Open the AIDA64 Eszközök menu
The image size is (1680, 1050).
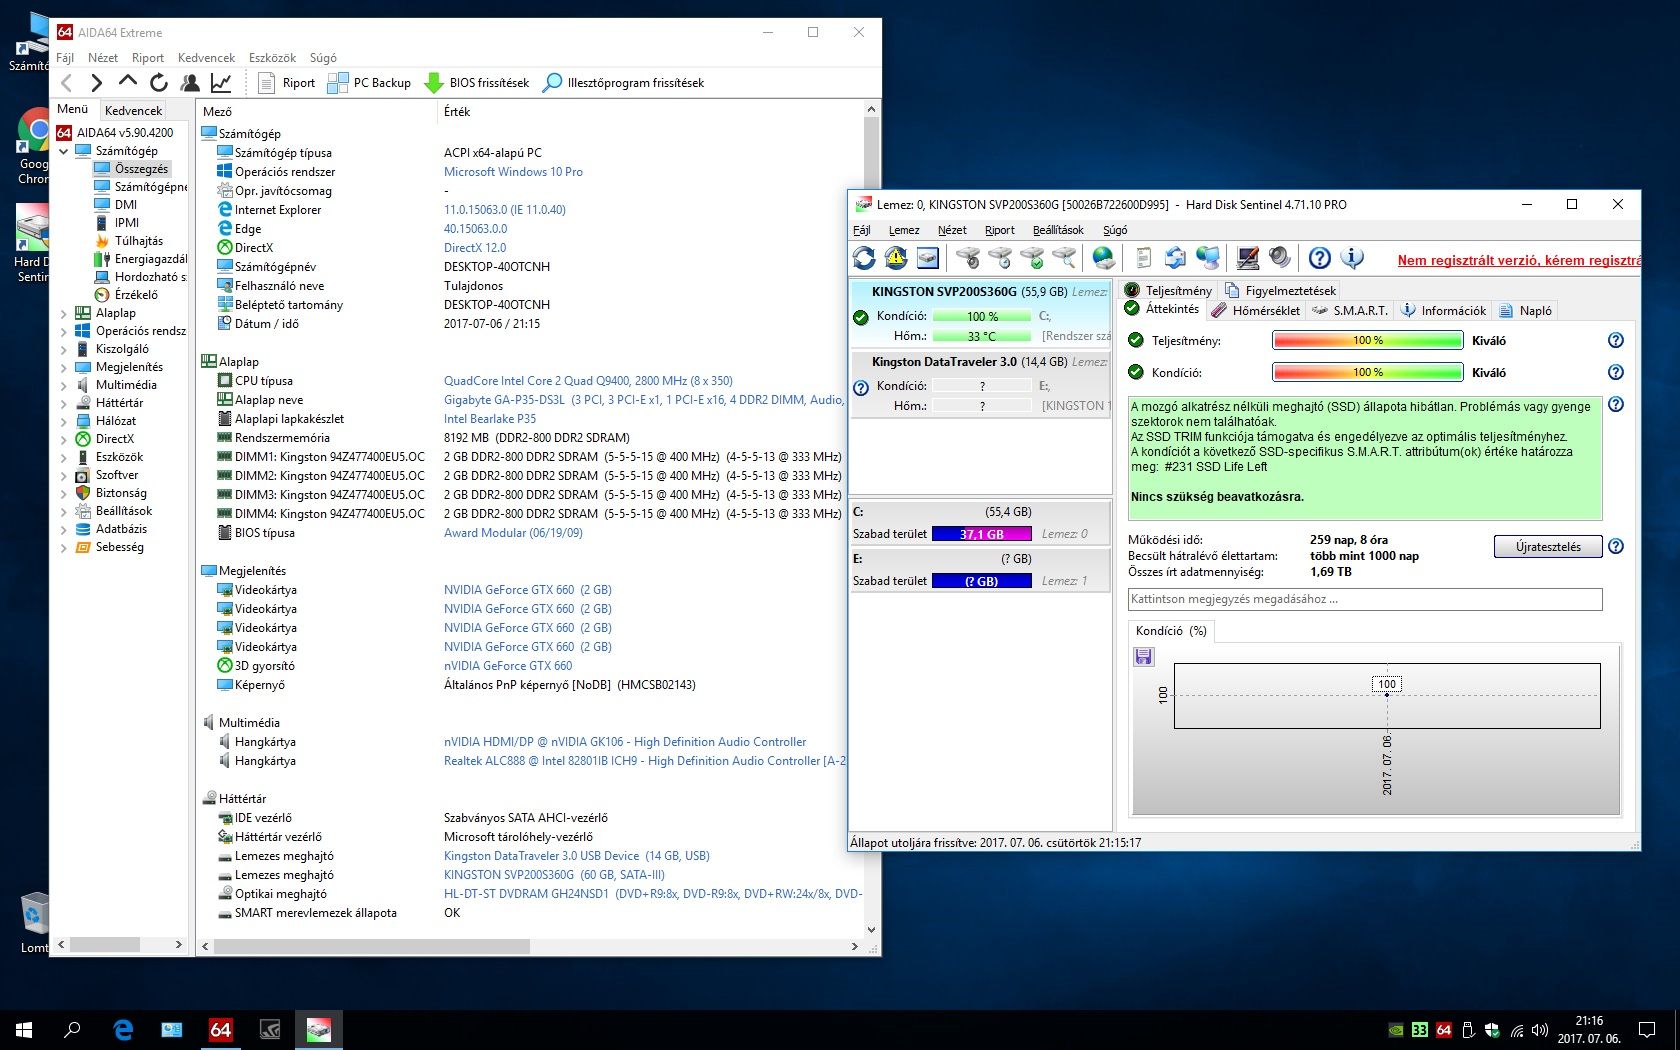point(272,58)
